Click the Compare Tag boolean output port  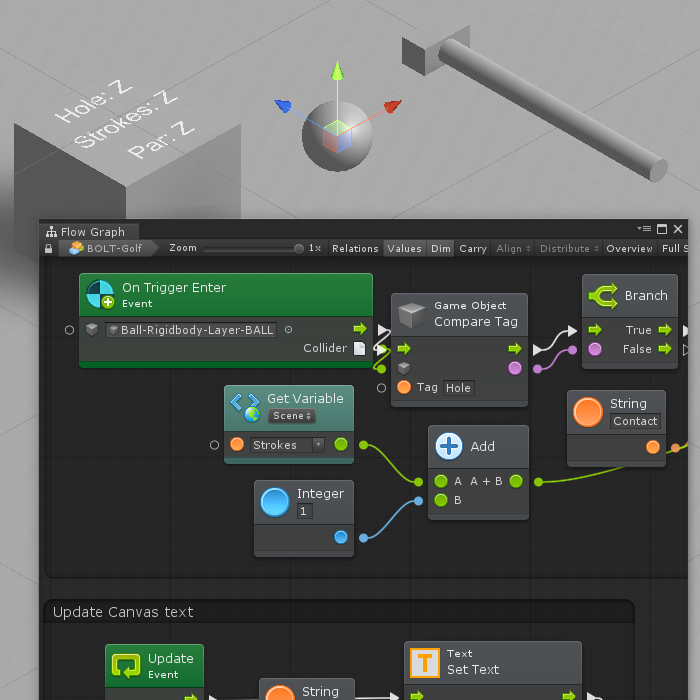515,368
